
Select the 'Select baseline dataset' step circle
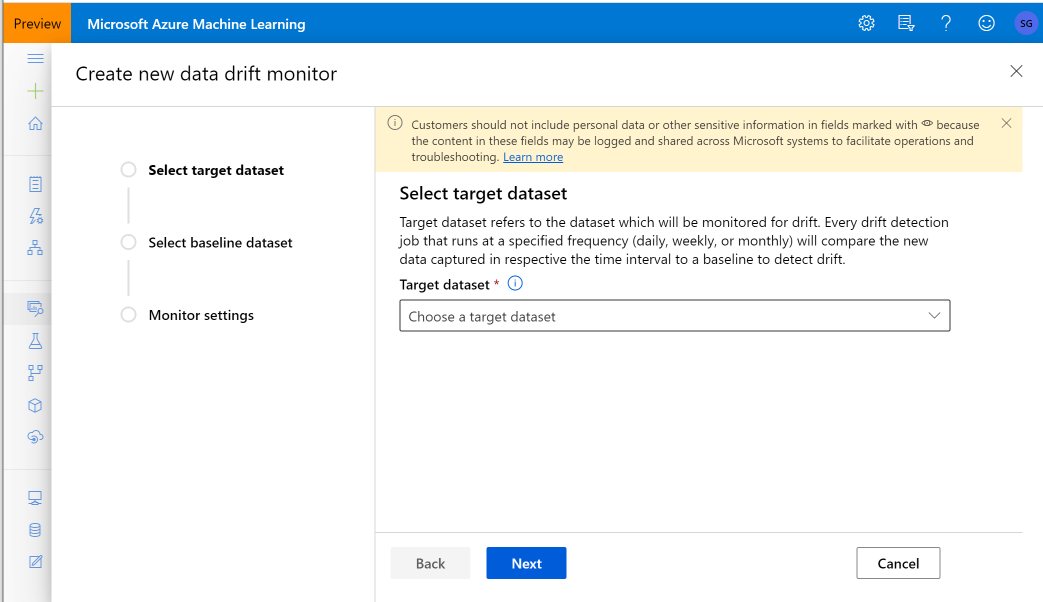[128, 242]
